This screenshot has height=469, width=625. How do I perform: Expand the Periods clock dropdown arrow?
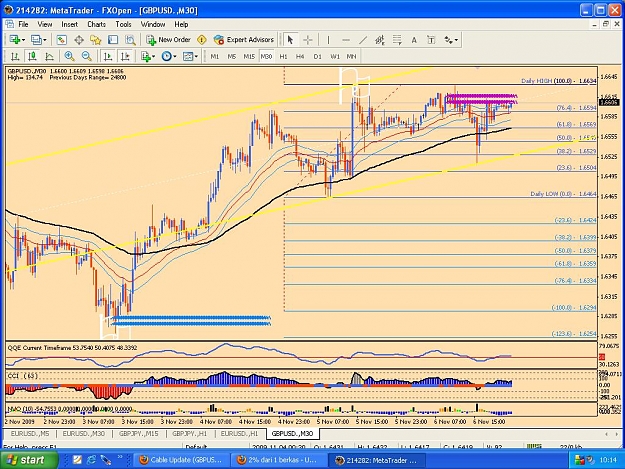[175, 57]
